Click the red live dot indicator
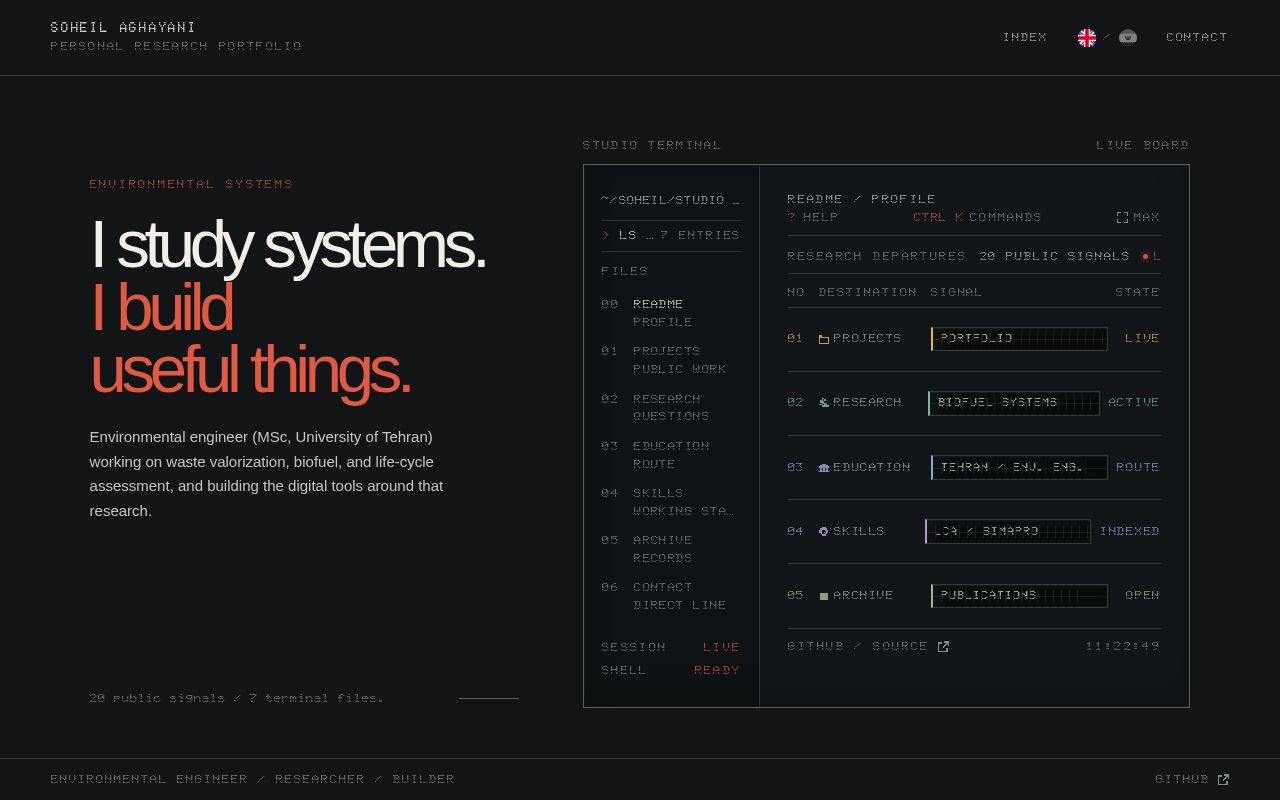Viewport: 1280px width, 800px height. tap(1146, 256)
